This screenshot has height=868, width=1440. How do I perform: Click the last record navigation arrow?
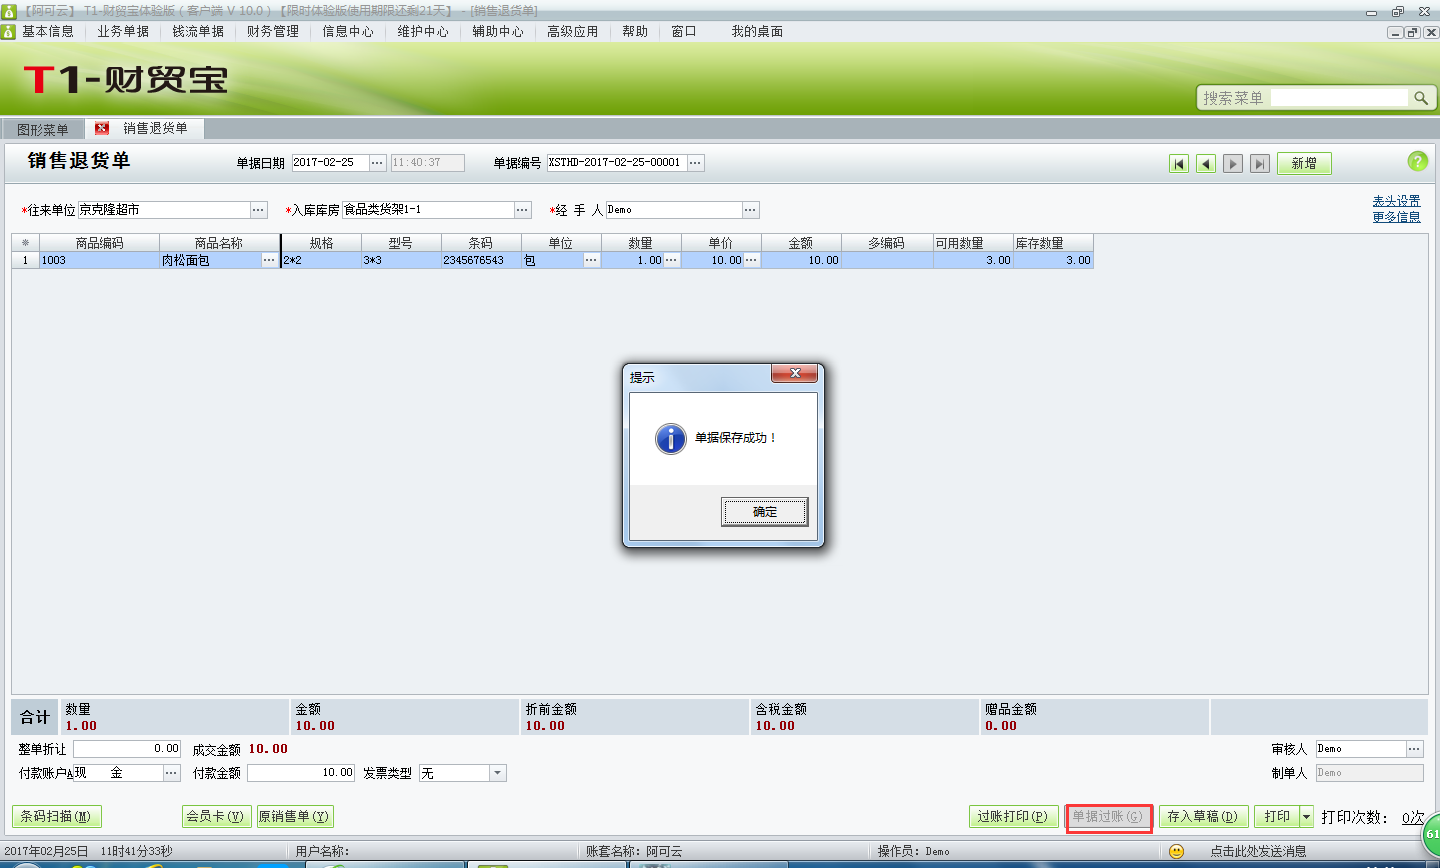coord(1259,163)
